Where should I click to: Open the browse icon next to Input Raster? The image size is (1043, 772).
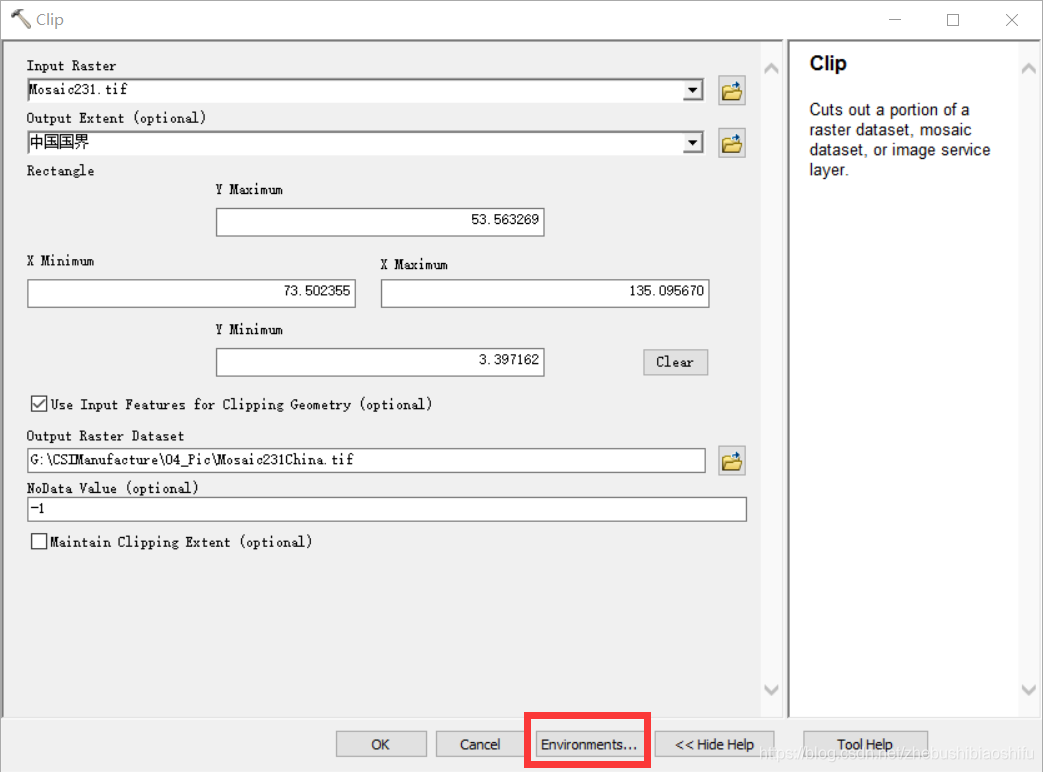731,90
